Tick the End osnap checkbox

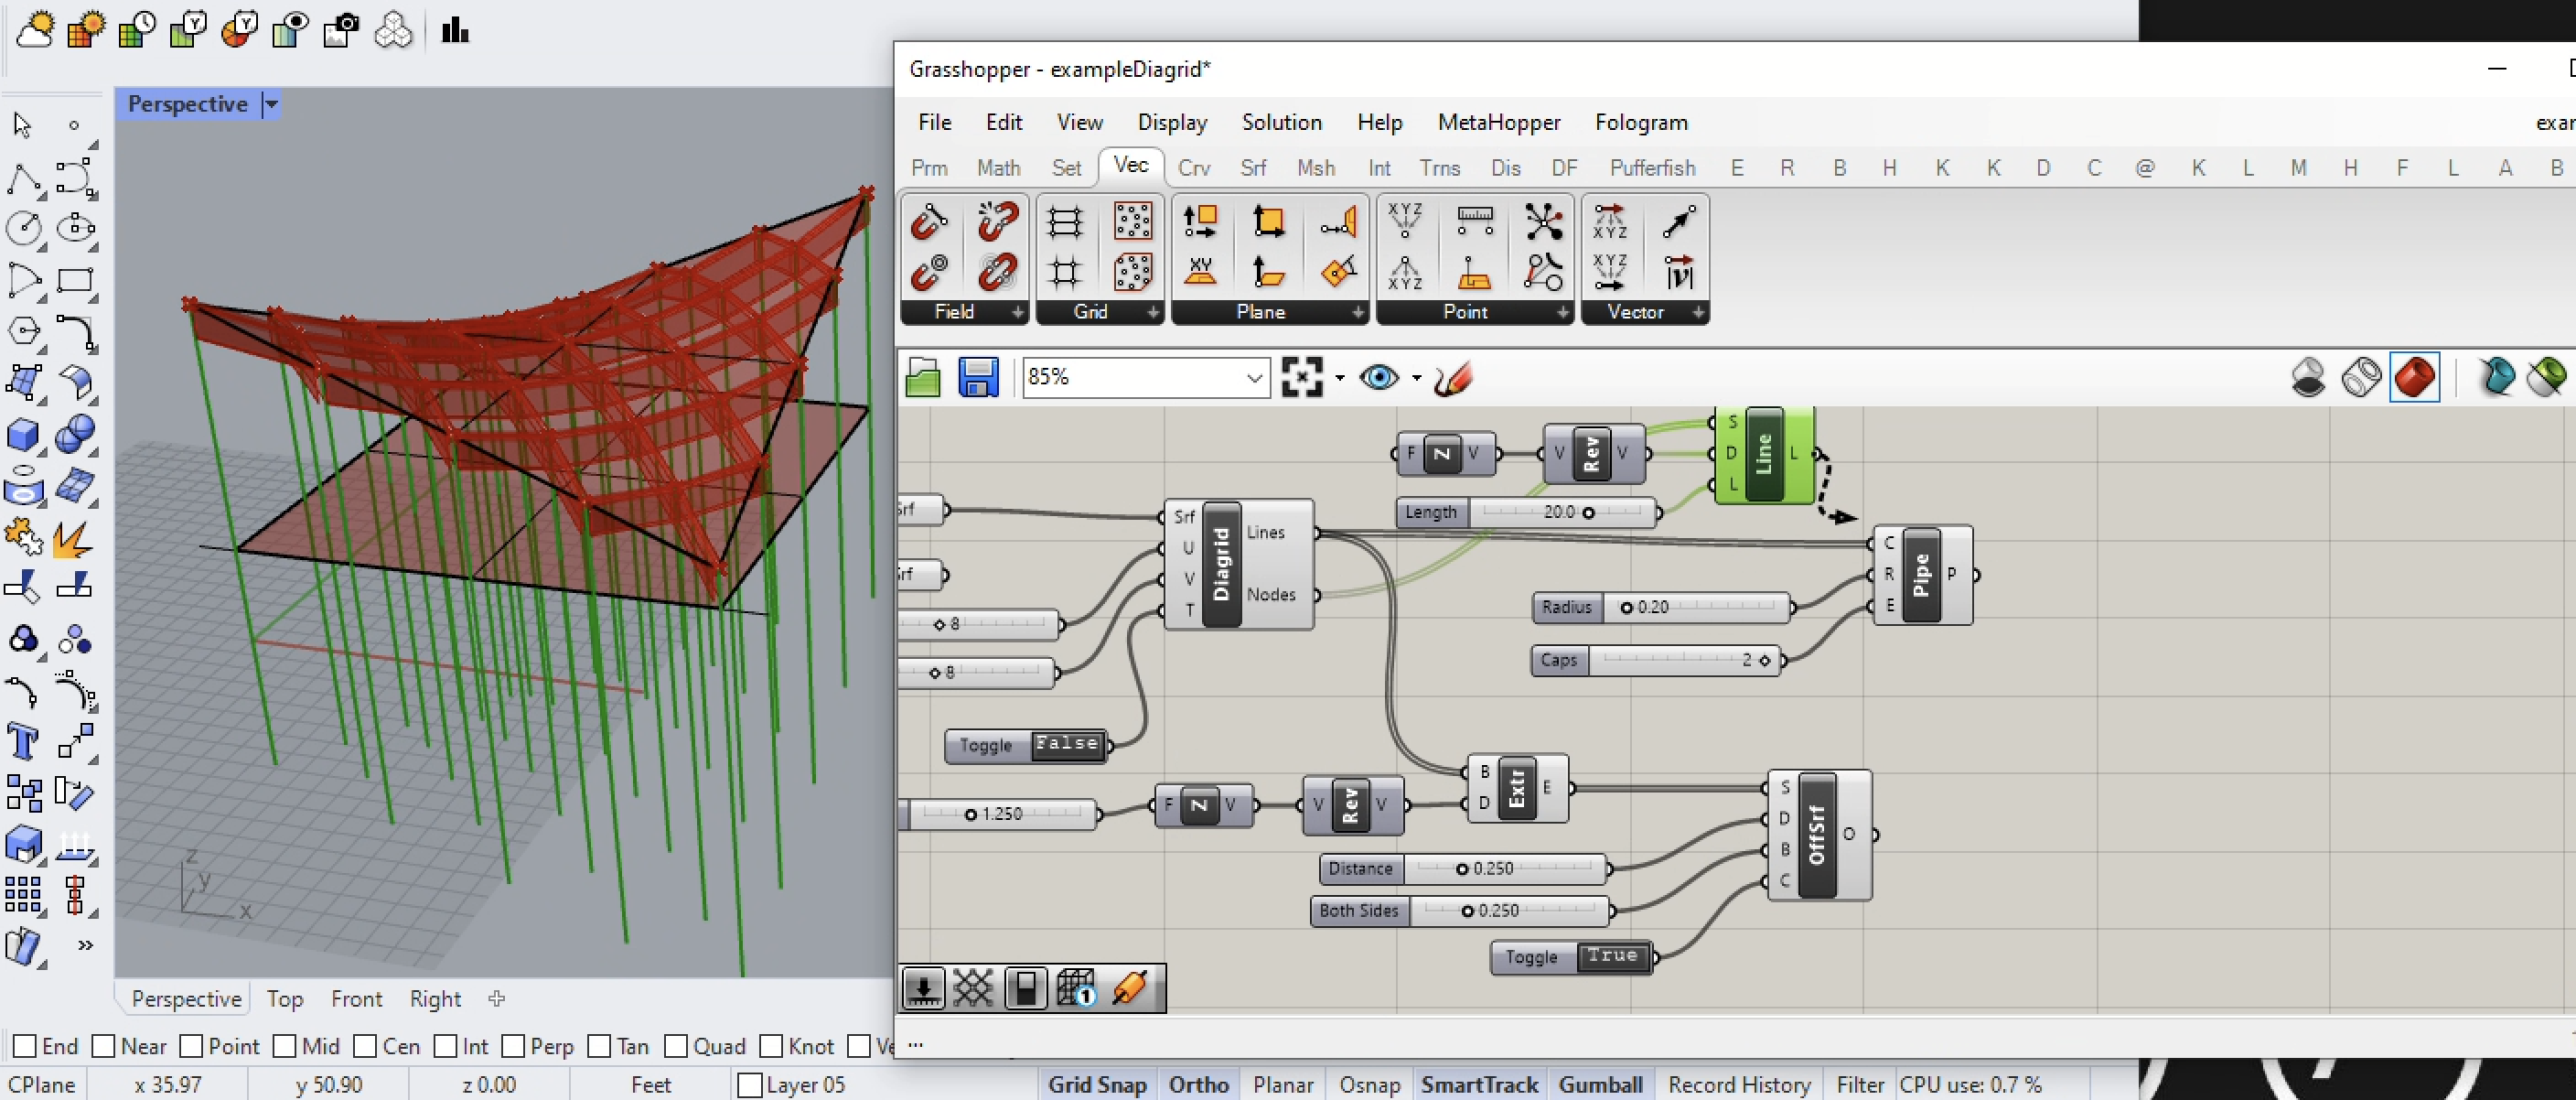[25, 1046]
